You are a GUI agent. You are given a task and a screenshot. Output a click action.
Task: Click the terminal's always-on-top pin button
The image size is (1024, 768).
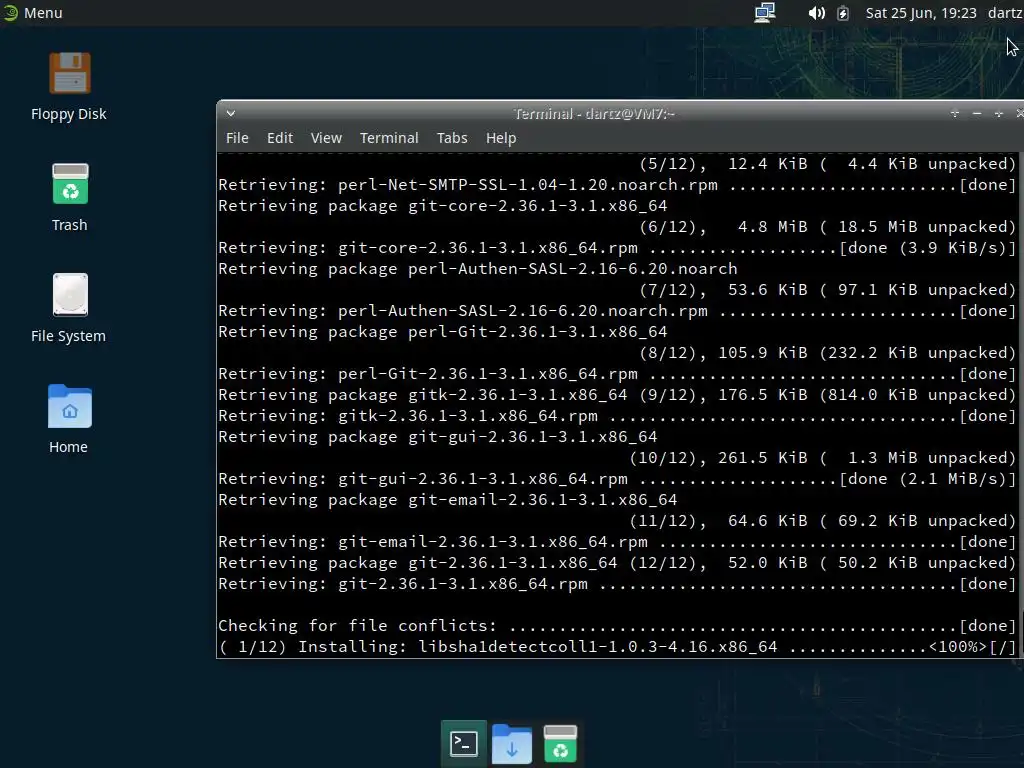(x=955, y=114)
